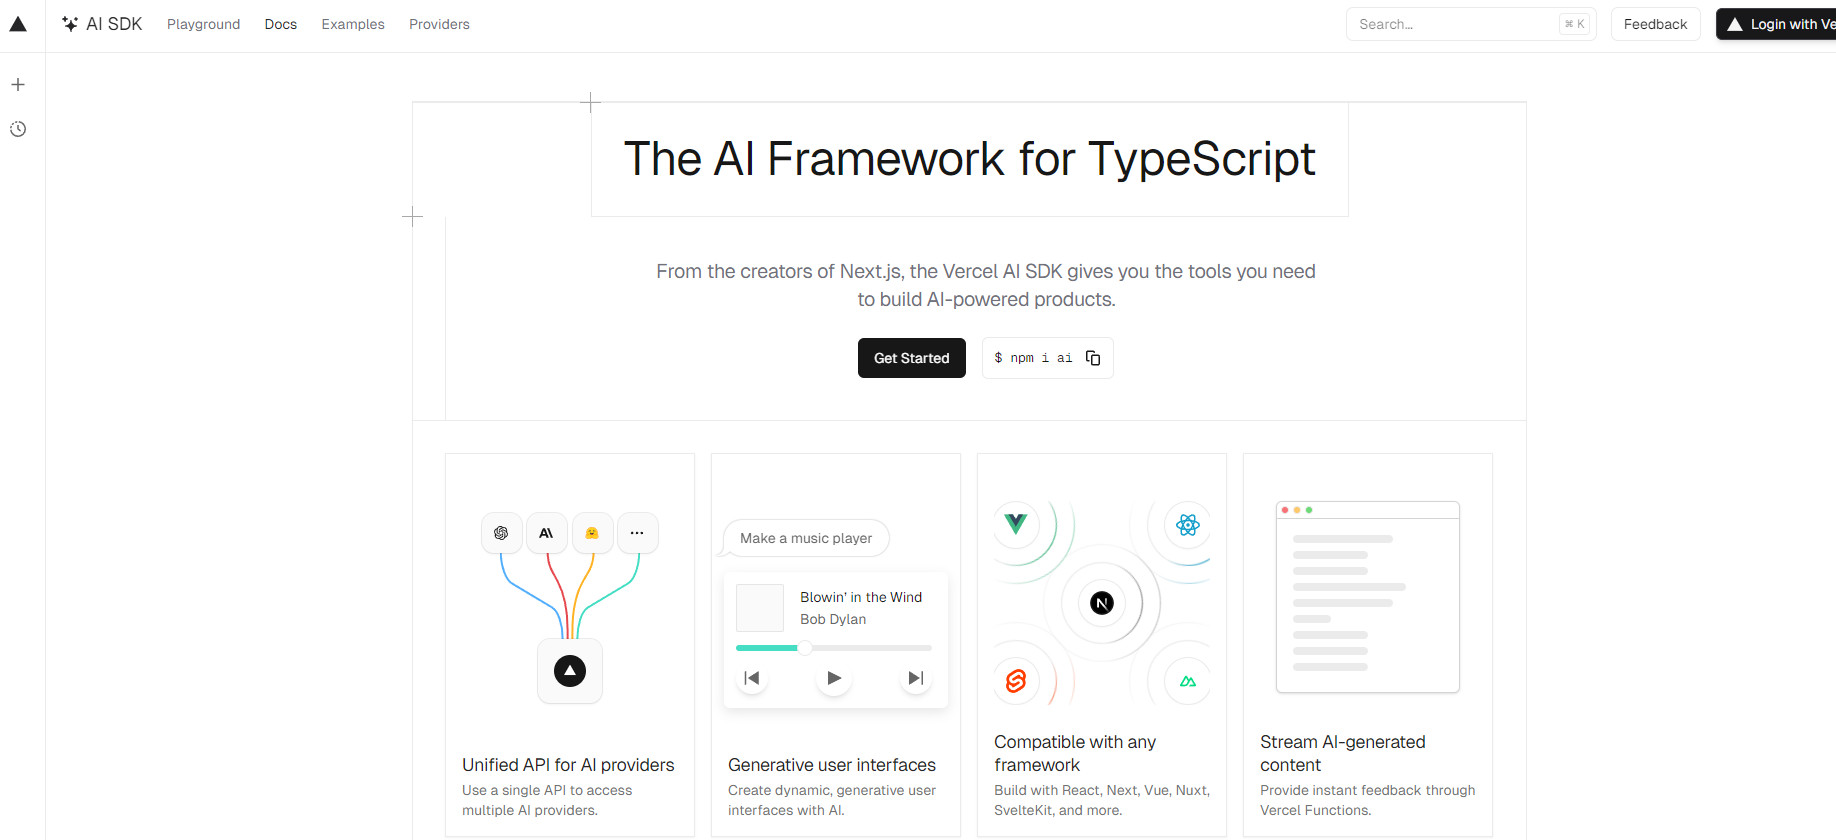Screen dimensions: 1836x840
Task: Open the history clock icon in sidebar
Action: pos(18,129)
